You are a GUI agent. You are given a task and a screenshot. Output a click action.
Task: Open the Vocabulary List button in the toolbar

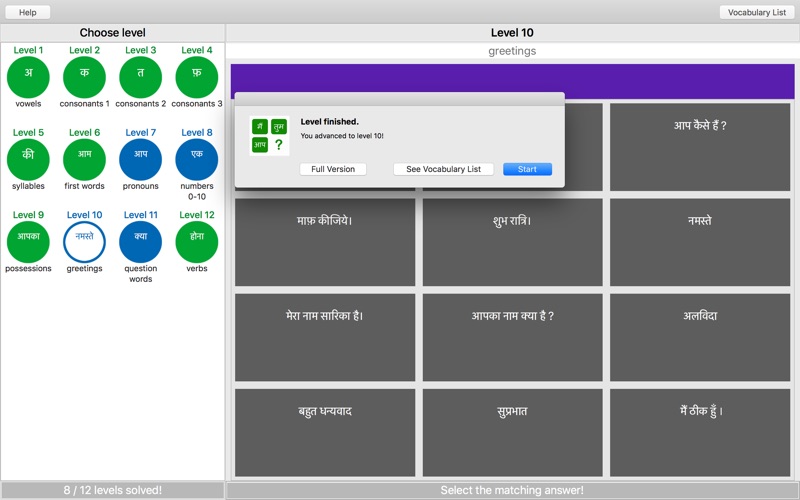pyautogui.click(x=757, y=12)
